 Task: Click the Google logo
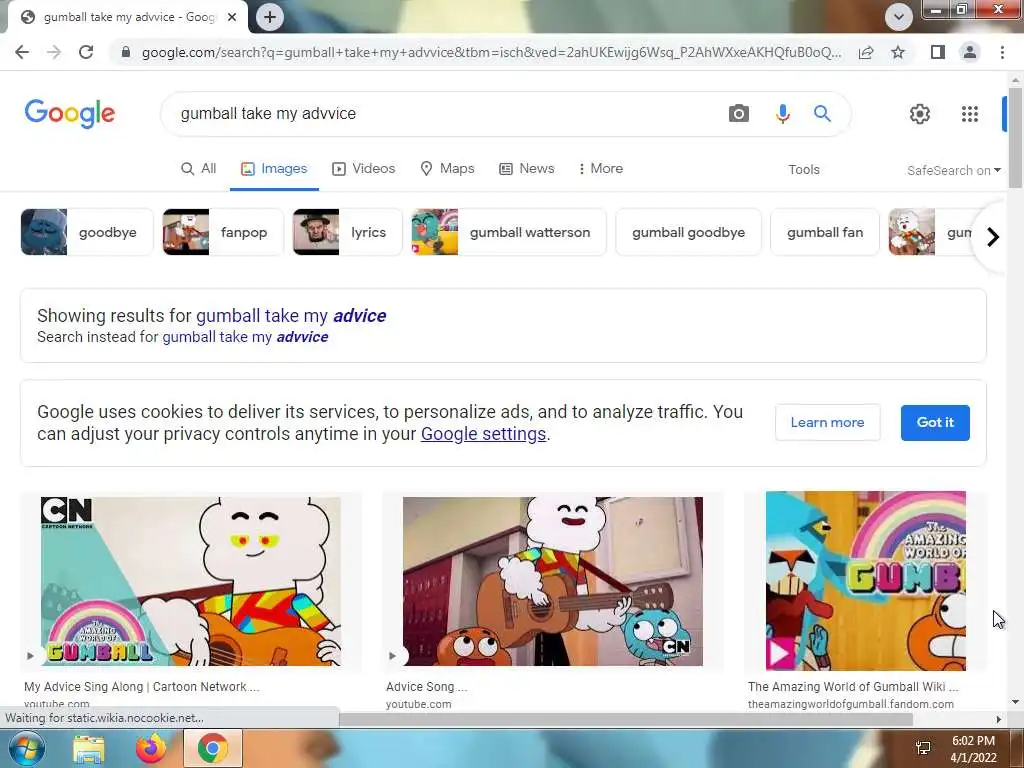70,114
